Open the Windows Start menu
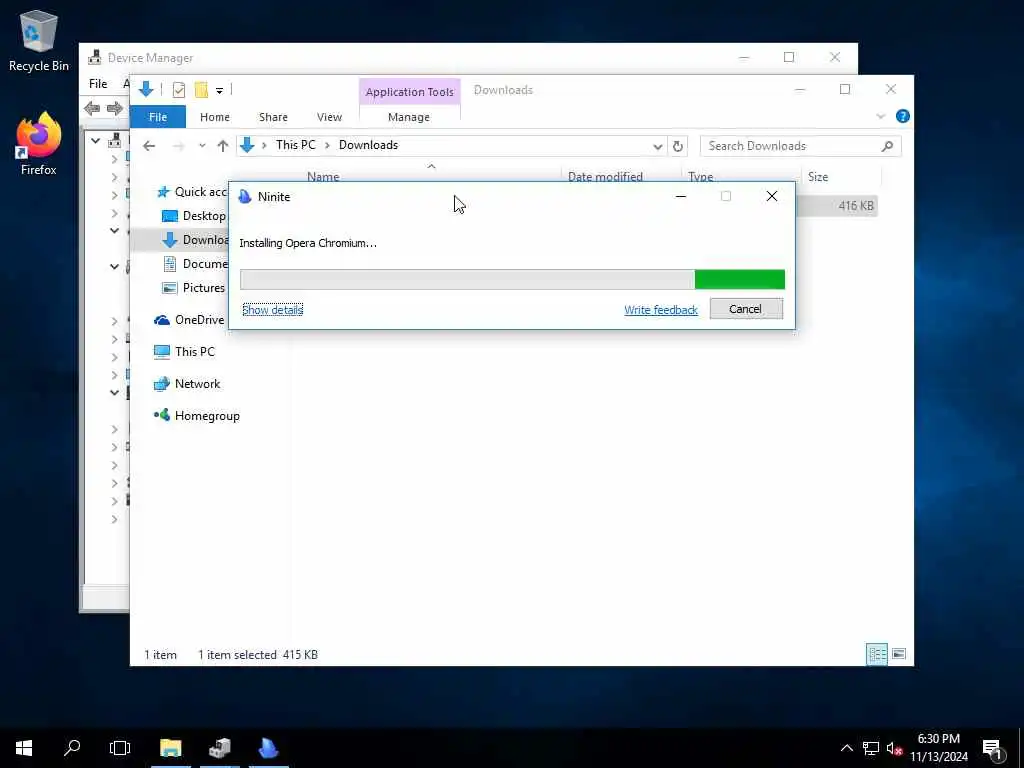Screen dimensions: 1024x768 (24, 748)
